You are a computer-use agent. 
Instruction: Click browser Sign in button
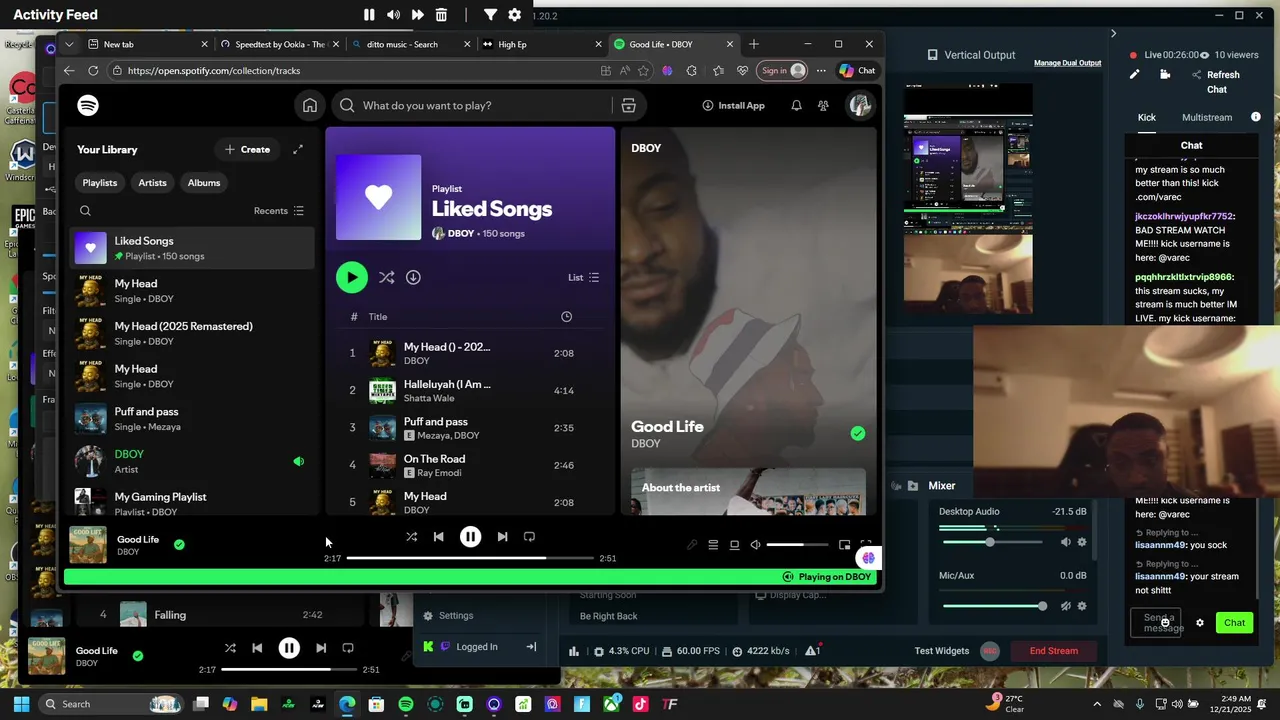[x=782, y=70]
